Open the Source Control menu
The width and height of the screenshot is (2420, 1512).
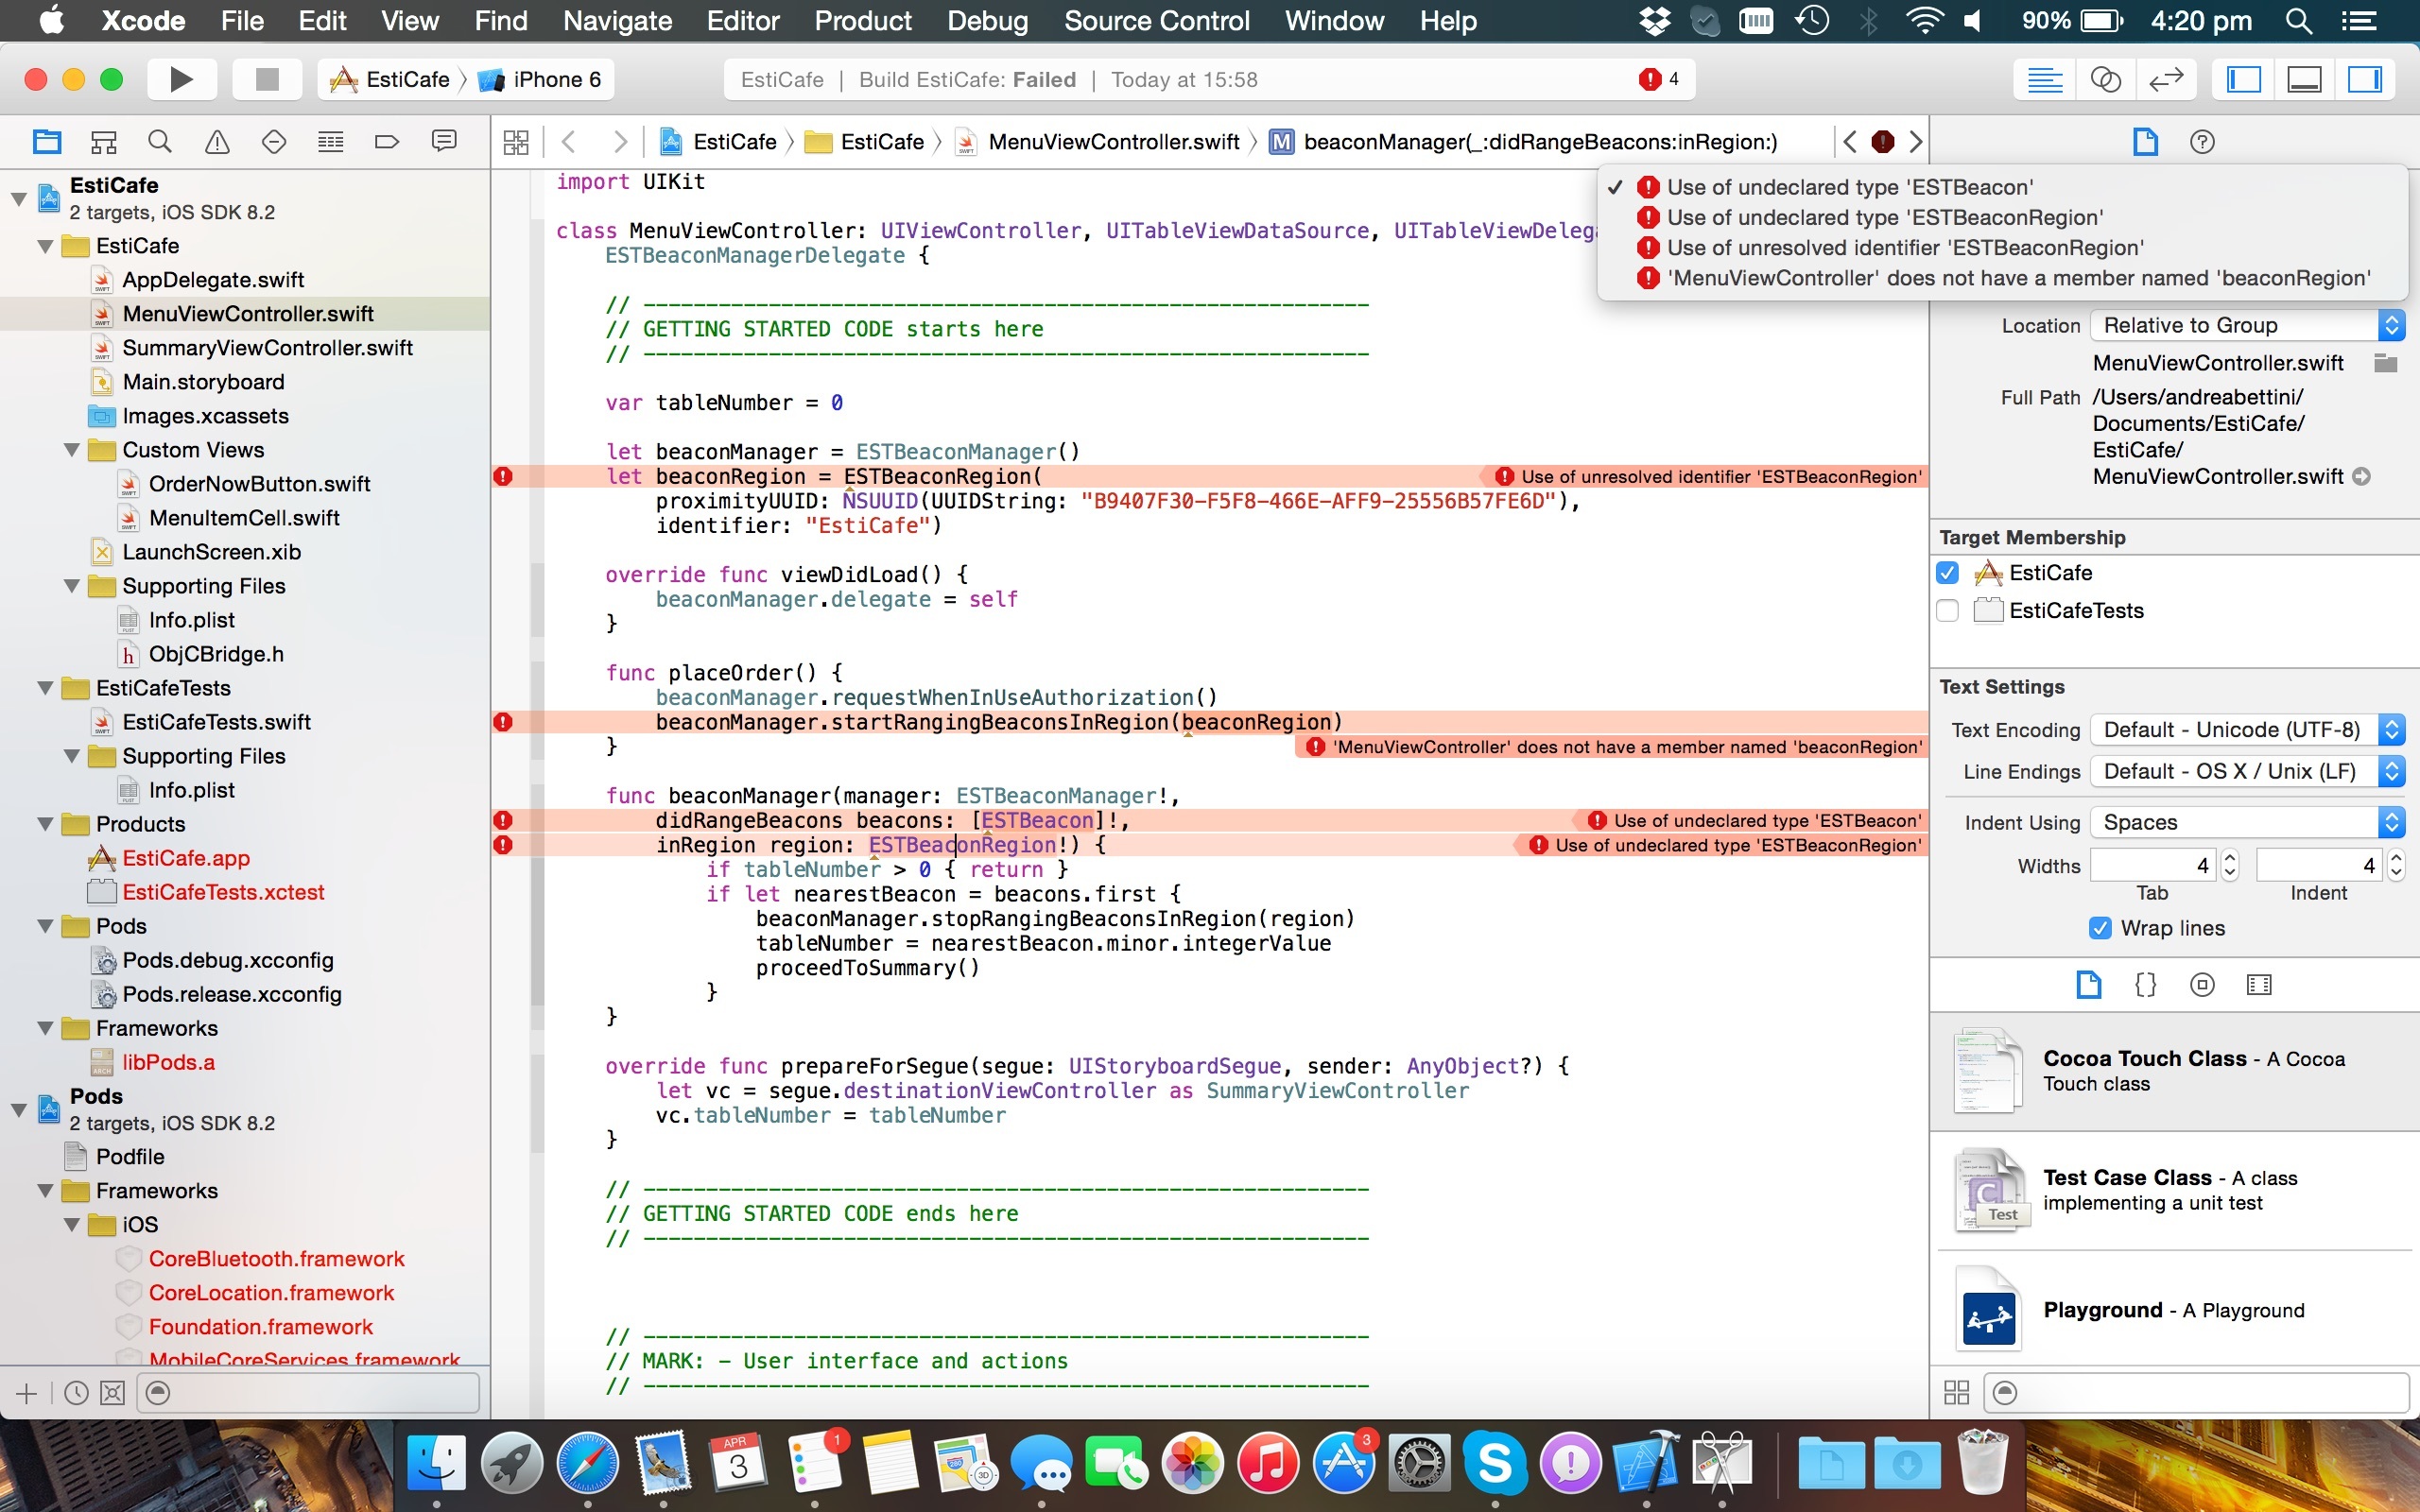tap(1156, 21)
